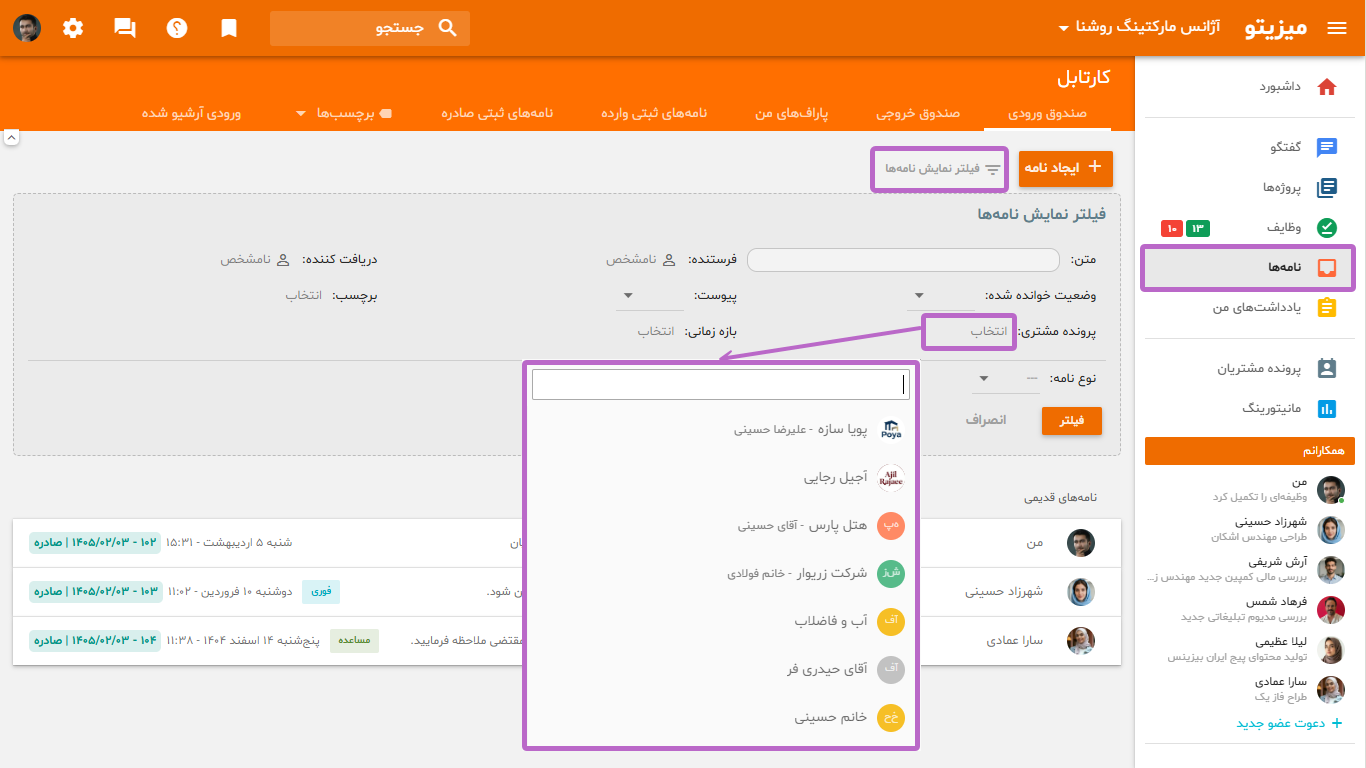Screen dimensions: 1366x768
Task: Open colleague شهرزاد حسینی in همکارانم list
Action: pos(1250,529)
